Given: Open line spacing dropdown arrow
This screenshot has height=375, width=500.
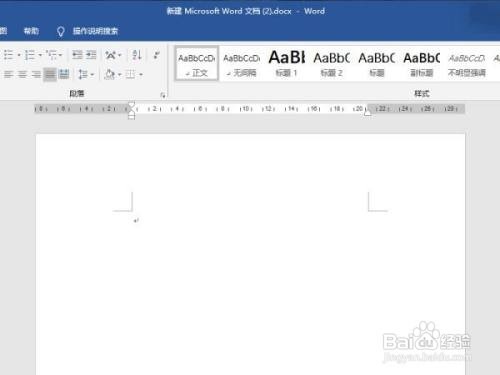Looking at the screenshot, I should 92,74.
